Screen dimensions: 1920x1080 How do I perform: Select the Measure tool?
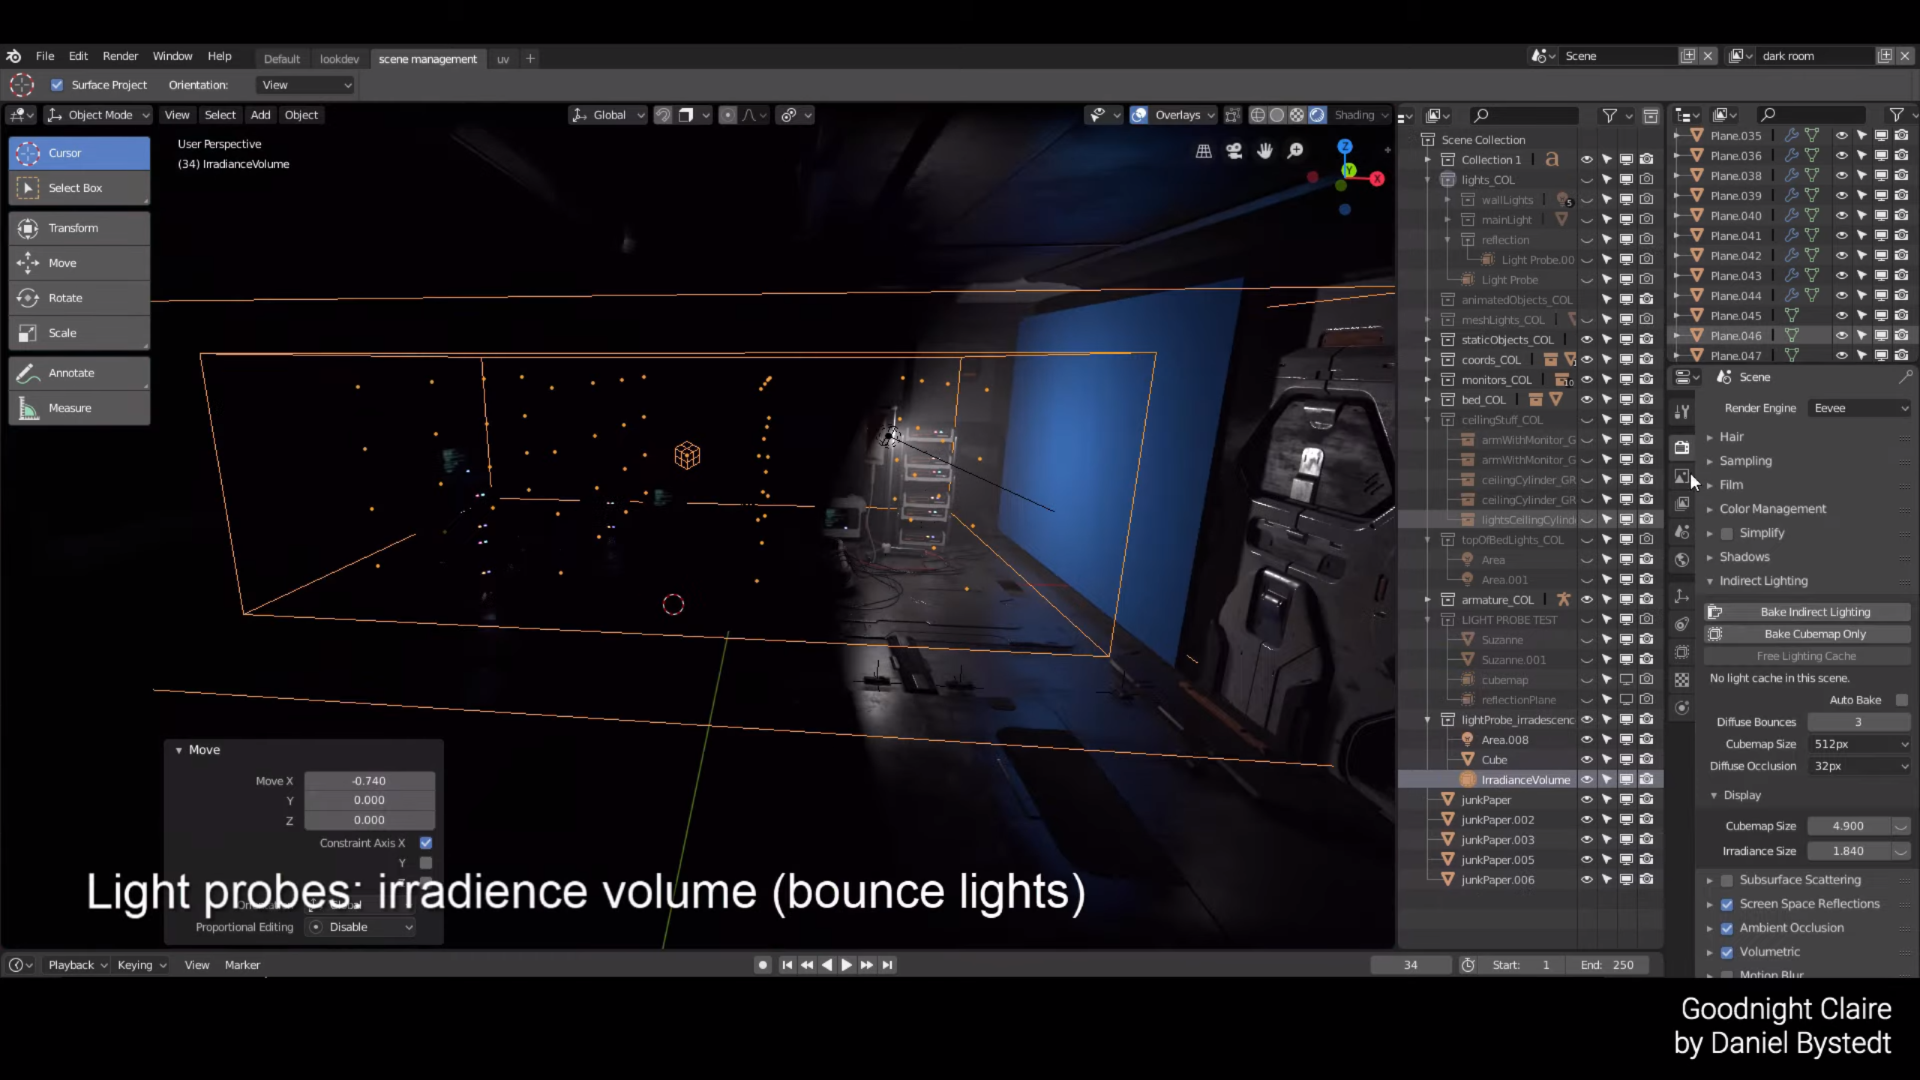[80, 408]
